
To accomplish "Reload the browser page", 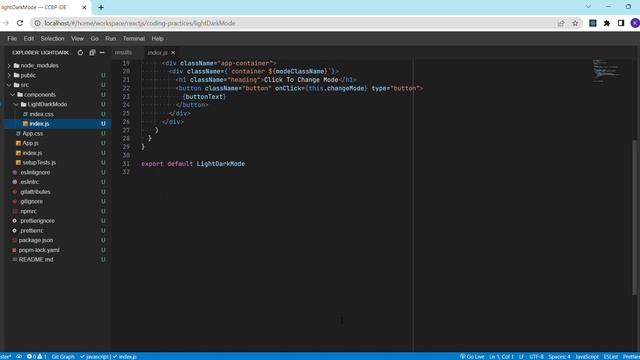I will (x=20, y=23).
